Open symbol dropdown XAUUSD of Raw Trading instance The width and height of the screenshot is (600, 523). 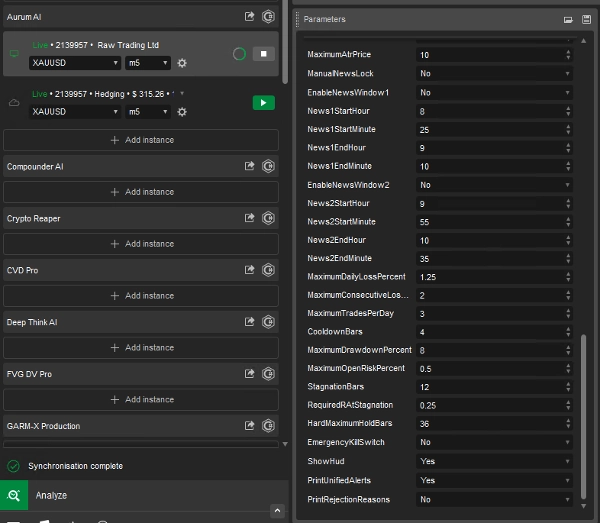click(x=75, y=63)
